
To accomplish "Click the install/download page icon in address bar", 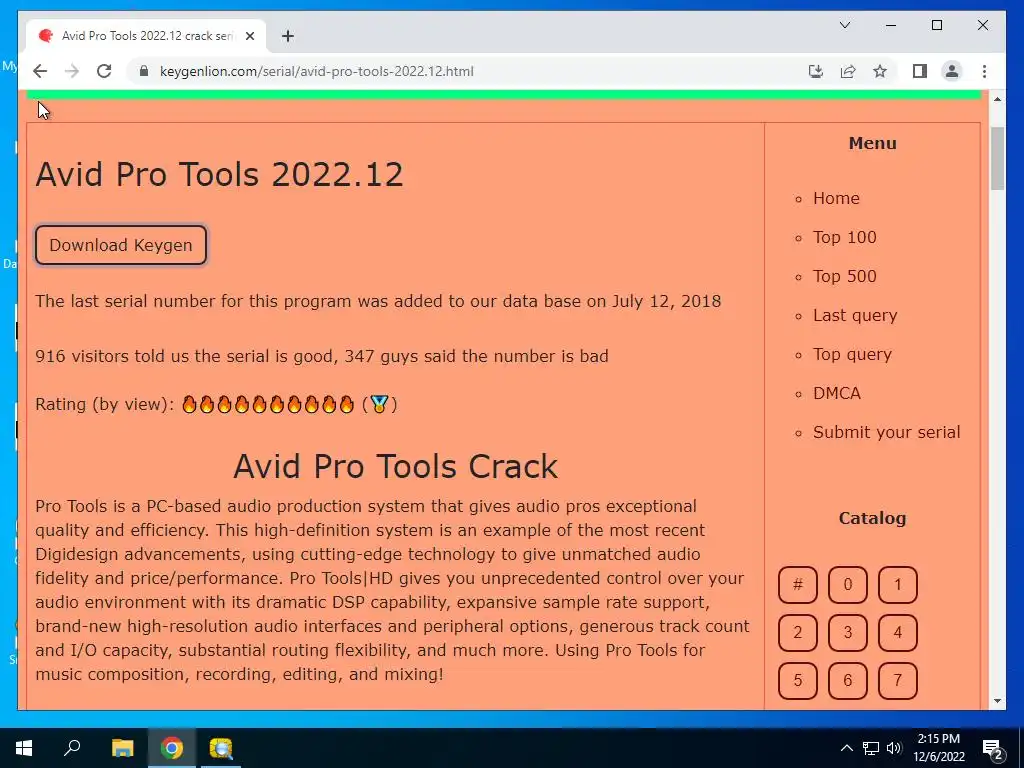I will [815, 71].
